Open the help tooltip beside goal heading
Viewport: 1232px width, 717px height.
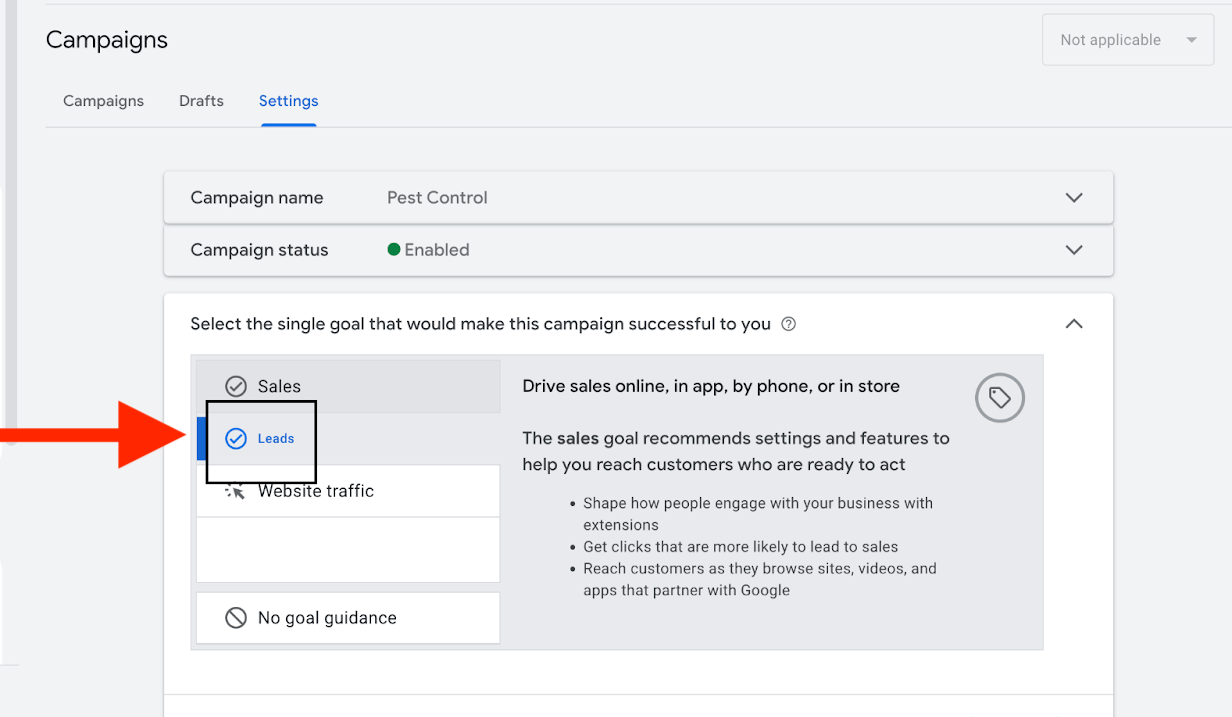click(789, 324)
